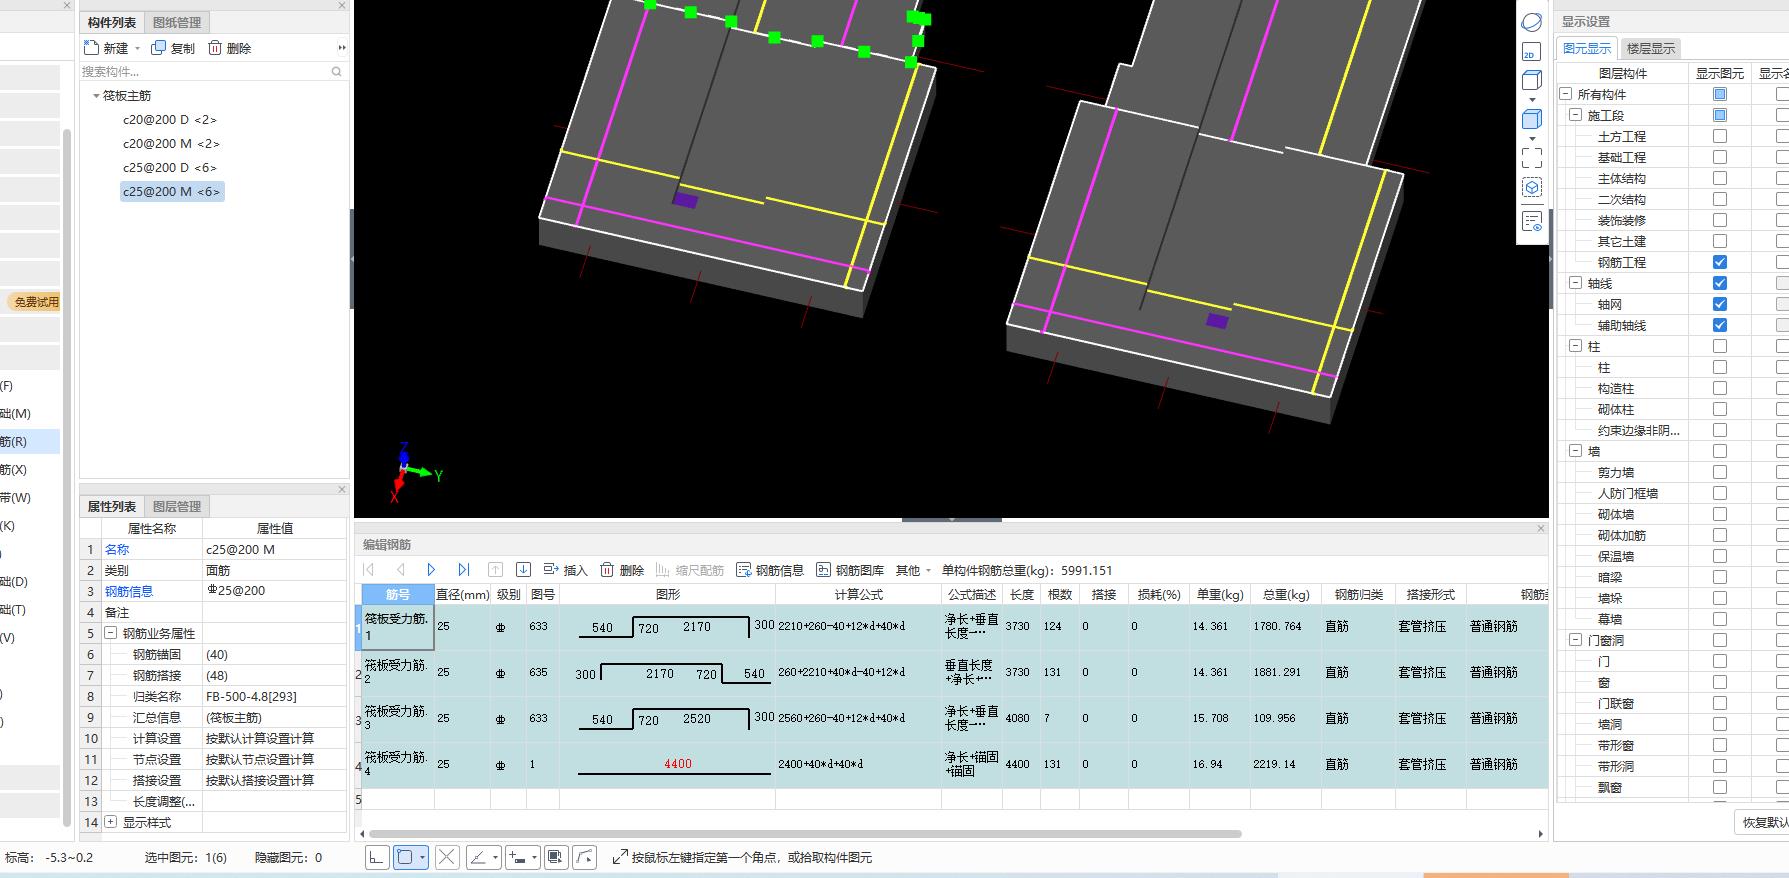Screen dimensions: 1789x878
Task: Move the rebar row up
Action: pyautogui.click(x=495, y=570)
